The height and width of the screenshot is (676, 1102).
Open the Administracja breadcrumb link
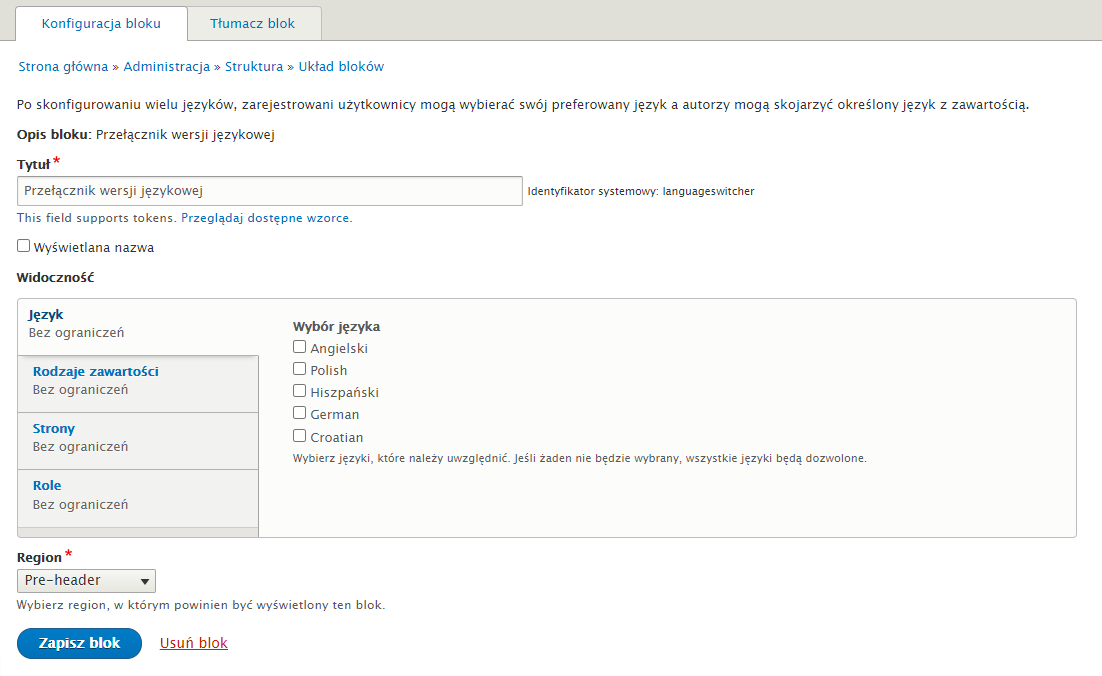[x=167, y=67]
